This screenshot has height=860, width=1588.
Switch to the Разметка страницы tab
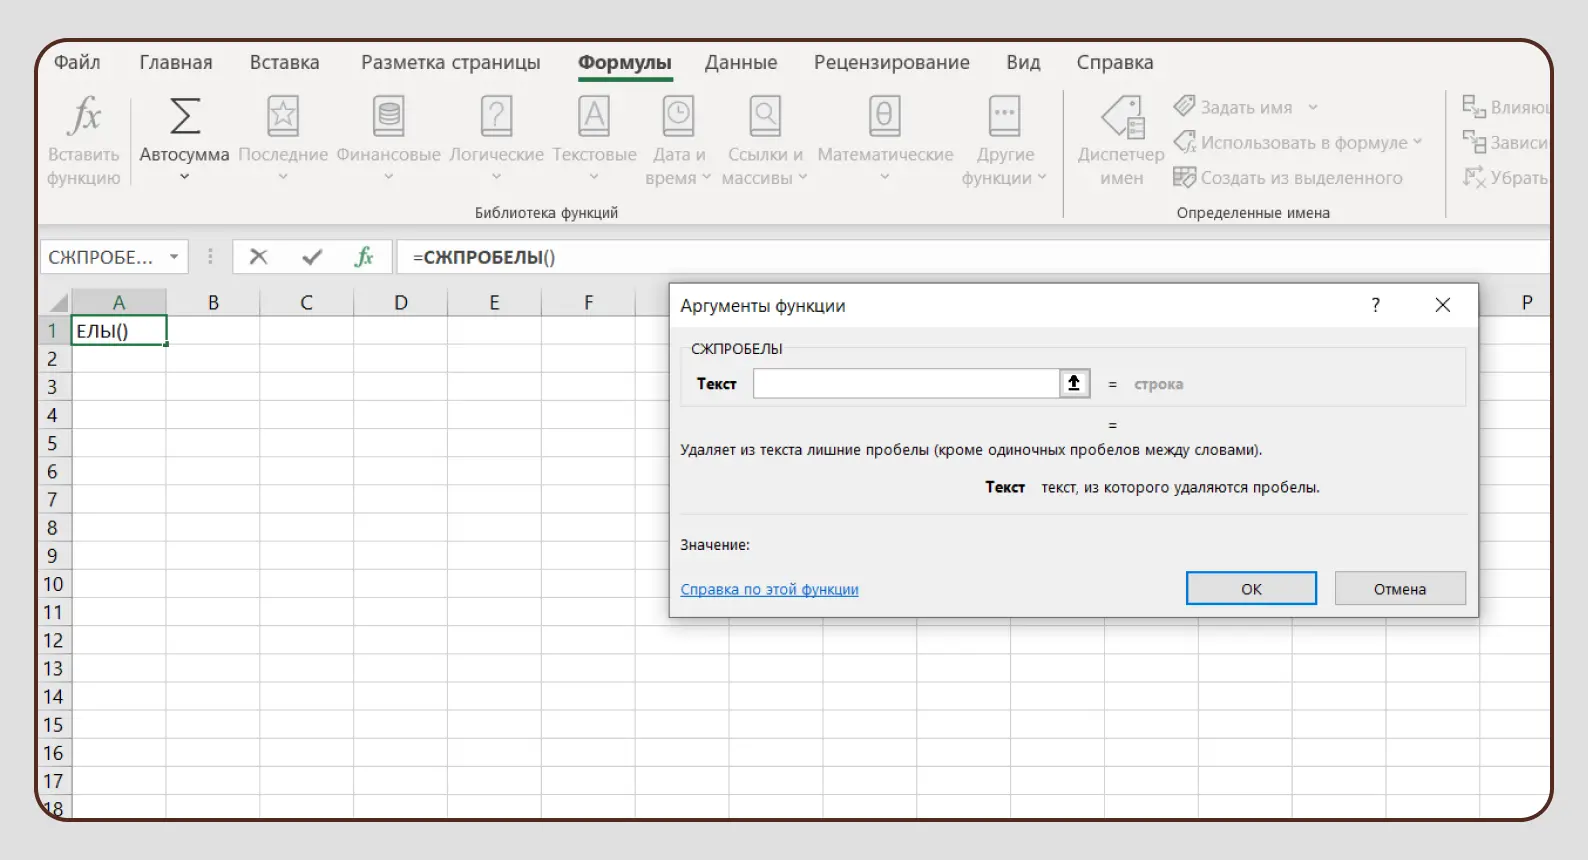[451, 62]
